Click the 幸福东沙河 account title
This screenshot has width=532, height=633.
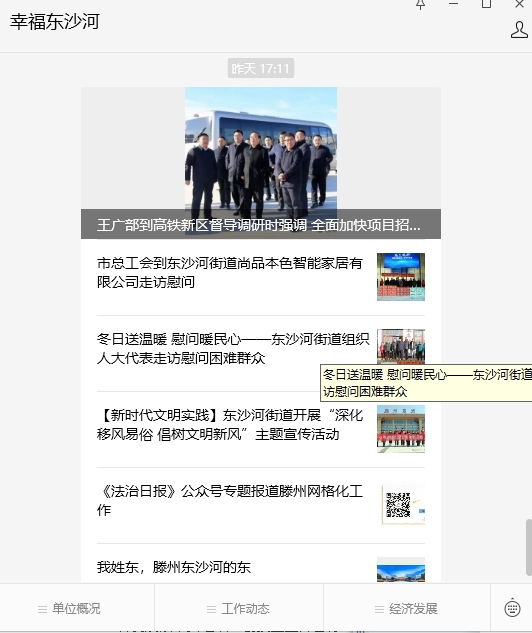[54, 21]
